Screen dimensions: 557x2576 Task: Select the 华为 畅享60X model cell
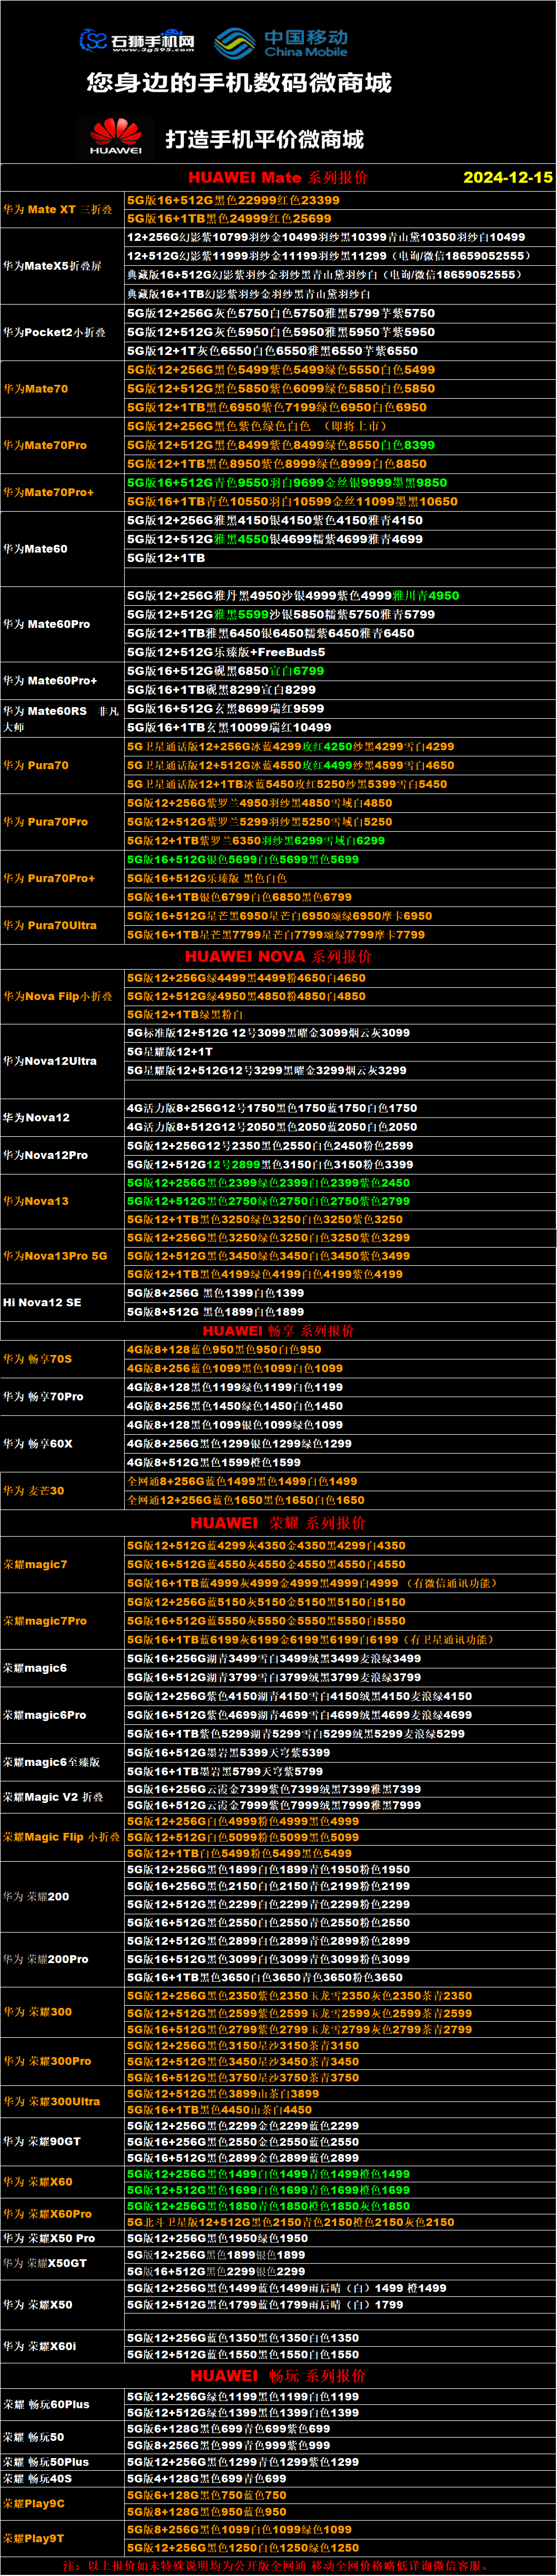[x=63, y=1444]
